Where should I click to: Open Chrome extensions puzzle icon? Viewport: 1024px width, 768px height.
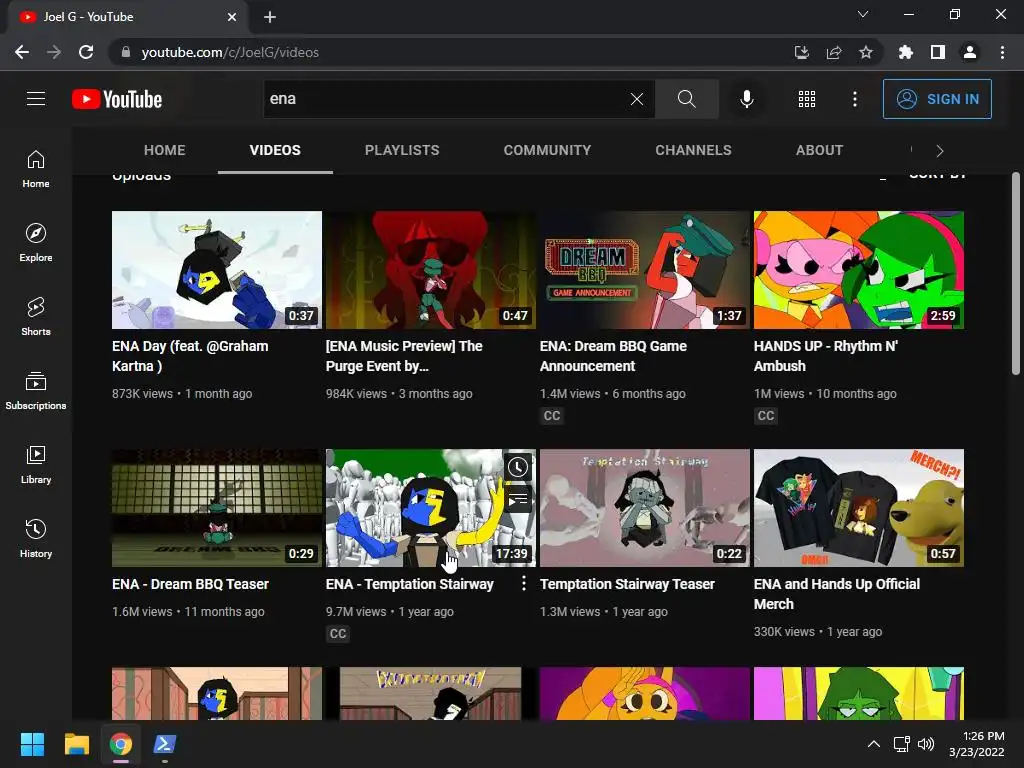tap(906, 52)
